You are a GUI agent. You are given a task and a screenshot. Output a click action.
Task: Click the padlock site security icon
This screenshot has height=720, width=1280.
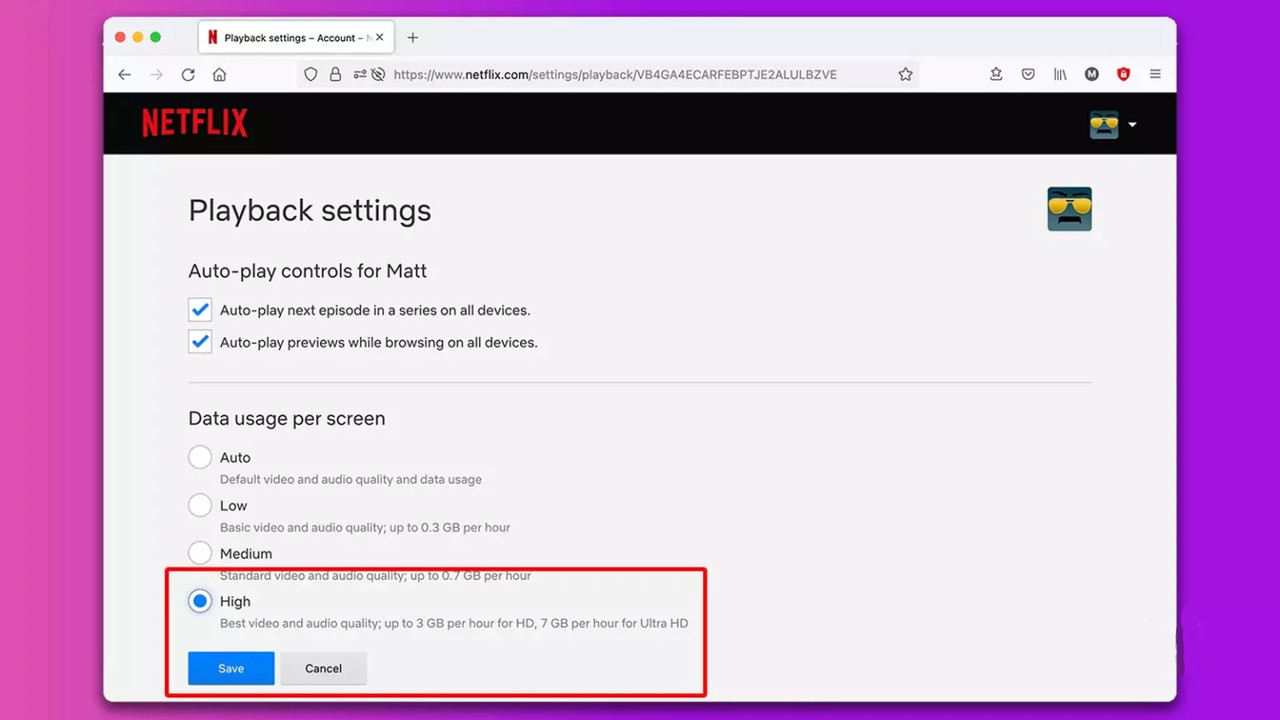coord(335,74)
